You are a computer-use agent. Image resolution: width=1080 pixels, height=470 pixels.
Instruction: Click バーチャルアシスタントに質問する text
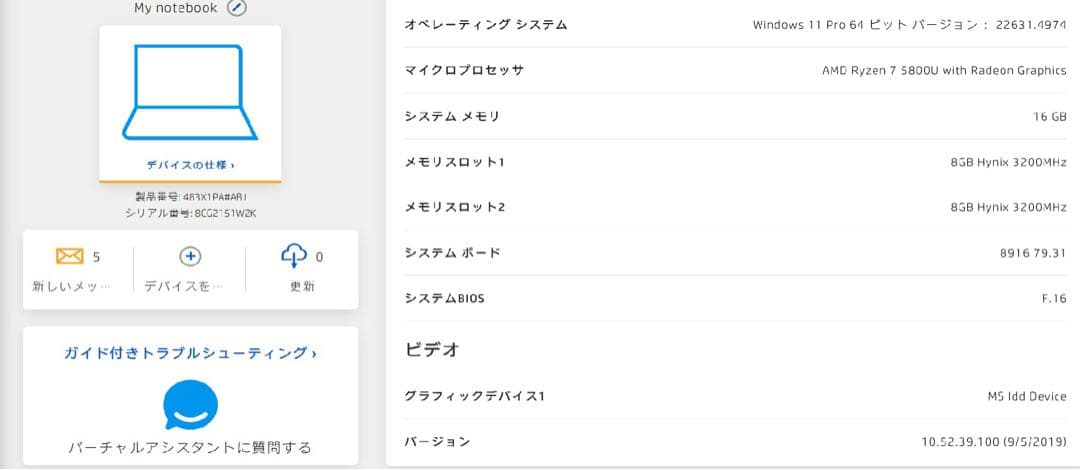(190, 447)
